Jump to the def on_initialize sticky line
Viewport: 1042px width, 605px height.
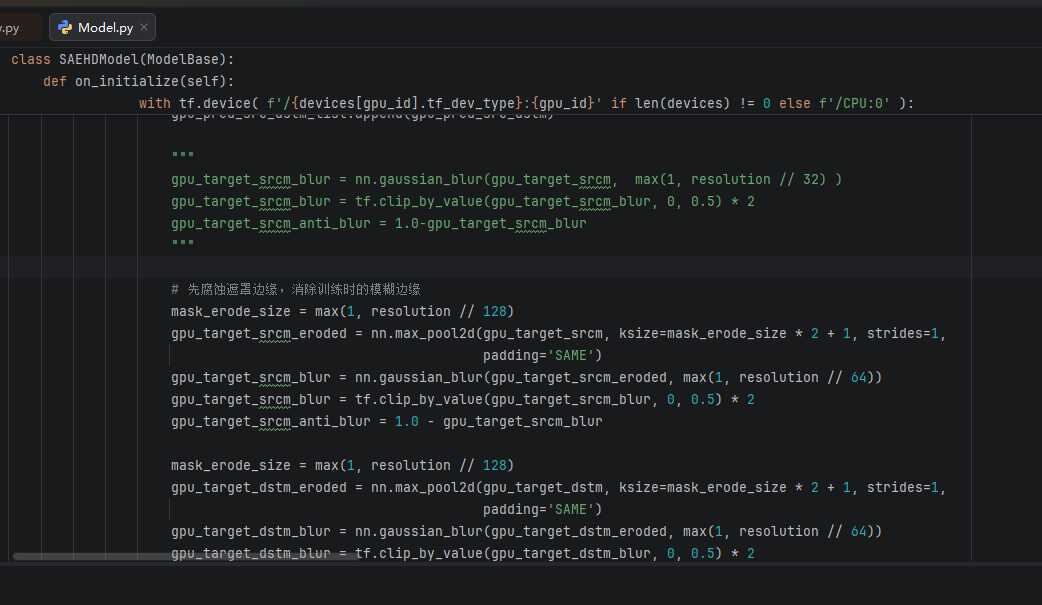pos(138,81)
